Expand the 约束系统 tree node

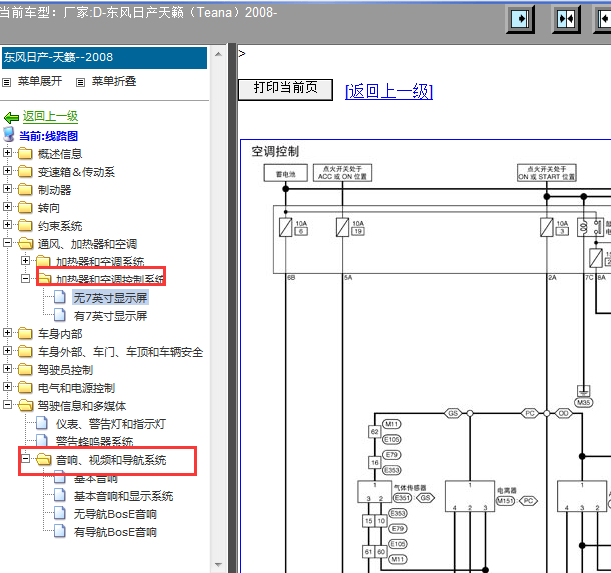coord(7,224)
